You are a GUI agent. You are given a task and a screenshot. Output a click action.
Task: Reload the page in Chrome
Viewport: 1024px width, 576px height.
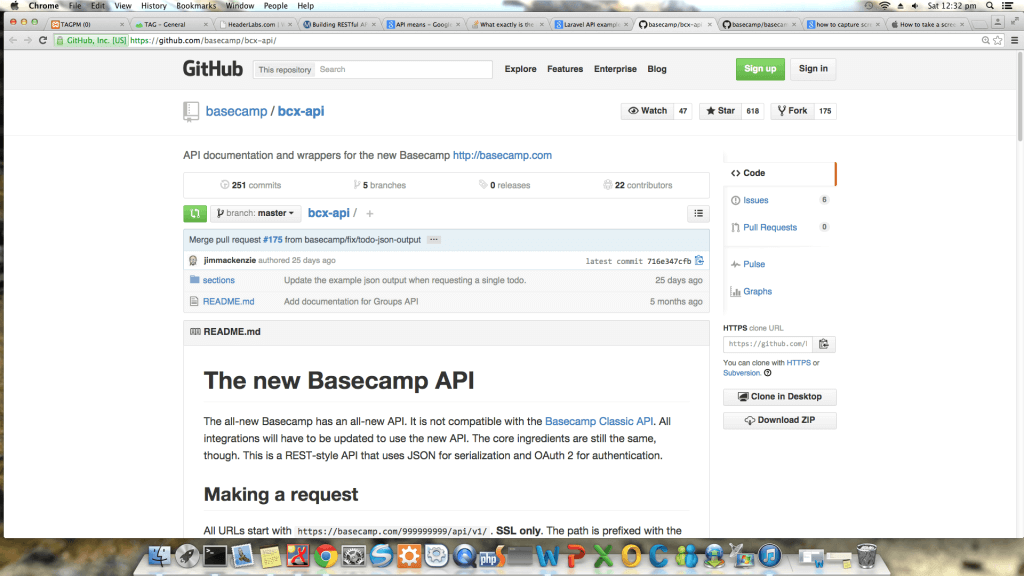43,40
